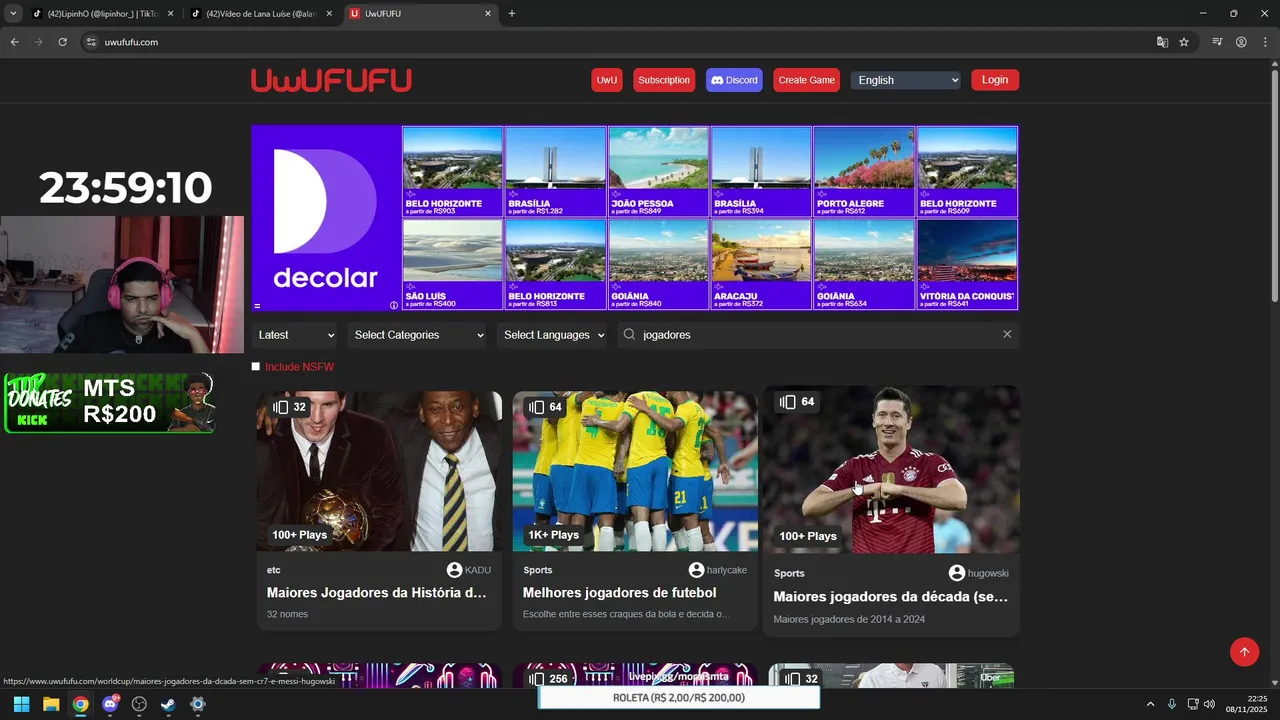The width and height of the screenshot is (1280, 720).
Task: Open the Discord button with logo
Action: [734, 80]
